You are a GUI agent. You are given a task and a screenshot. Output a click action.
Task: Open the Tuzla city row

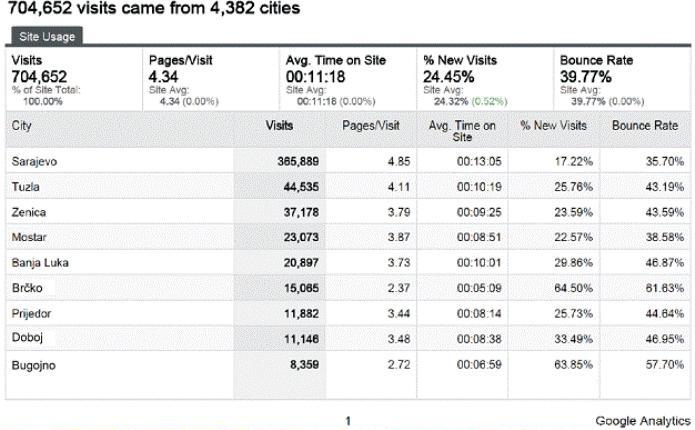26,187
